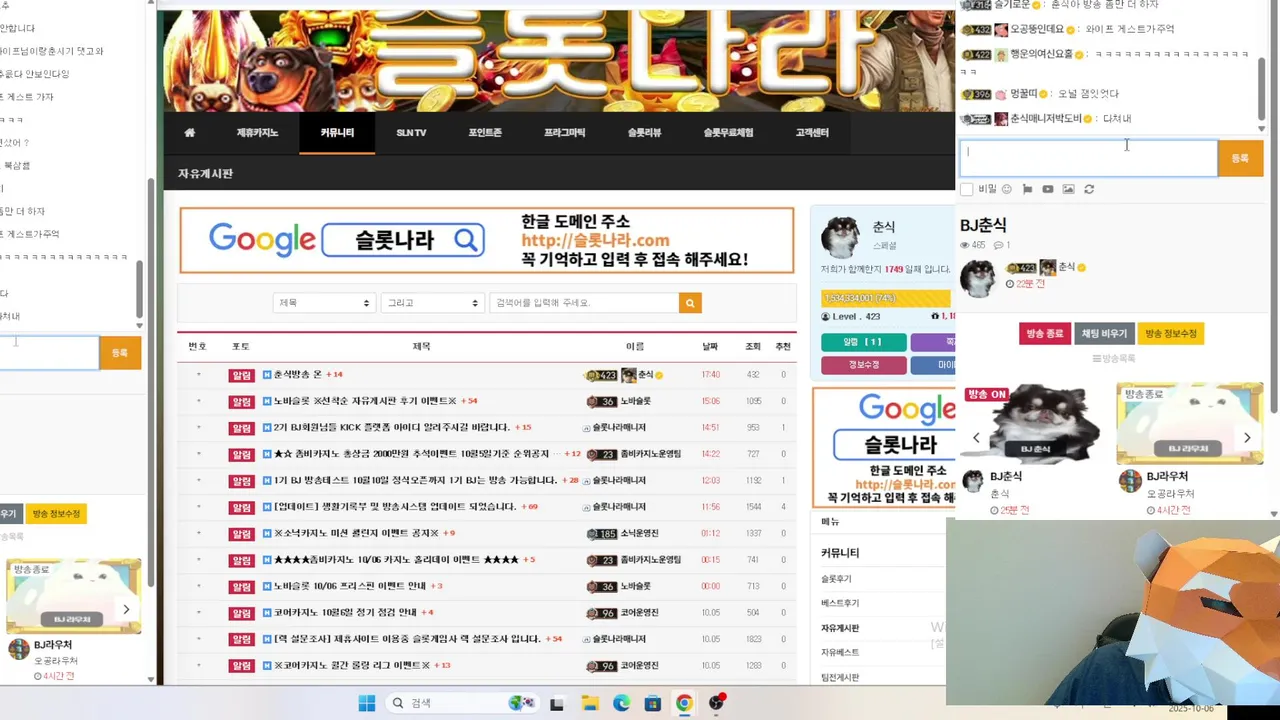
Task: Click the 채팅 비우기 button
Action: [1104, 333]
